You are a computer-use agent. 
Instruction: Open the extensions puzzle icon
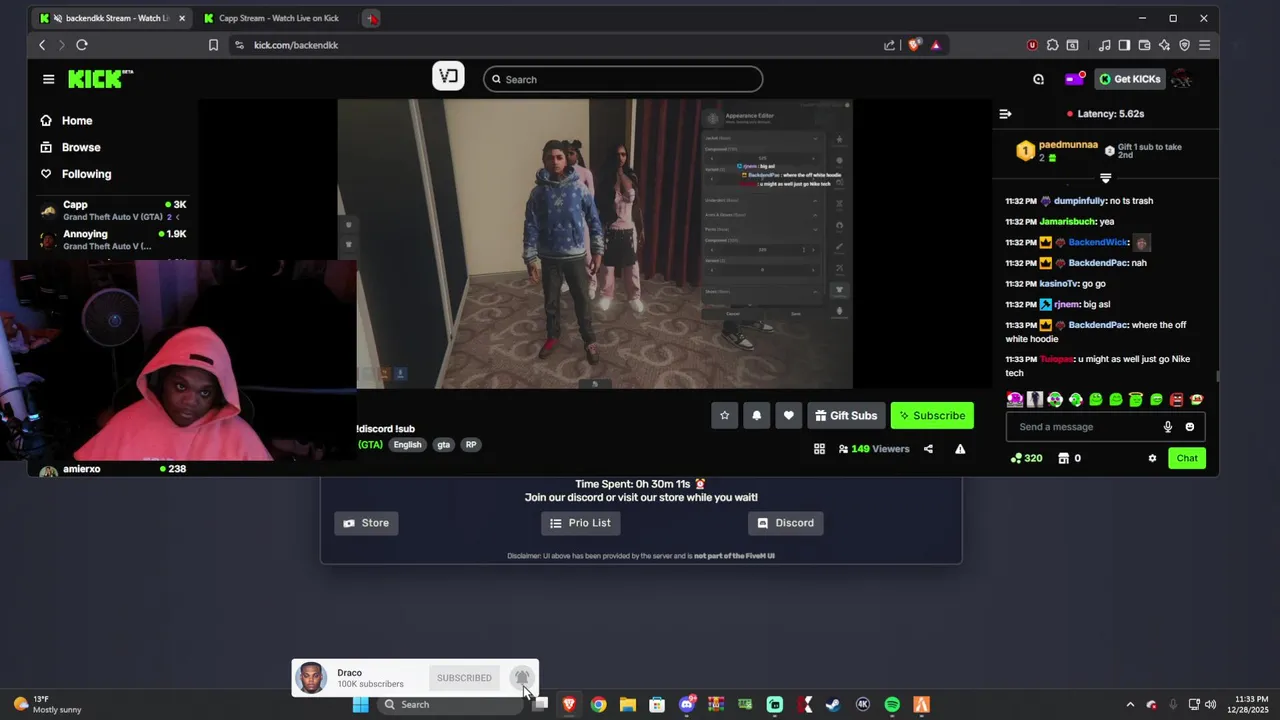pos(1052,45)
